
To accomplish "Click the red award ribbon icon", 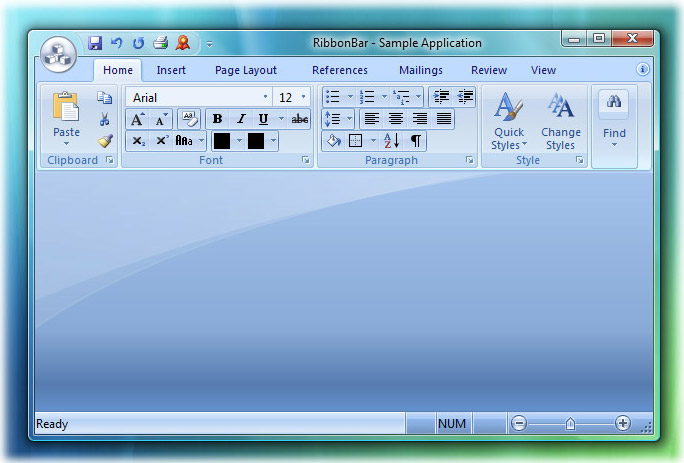I will (183, 43).
